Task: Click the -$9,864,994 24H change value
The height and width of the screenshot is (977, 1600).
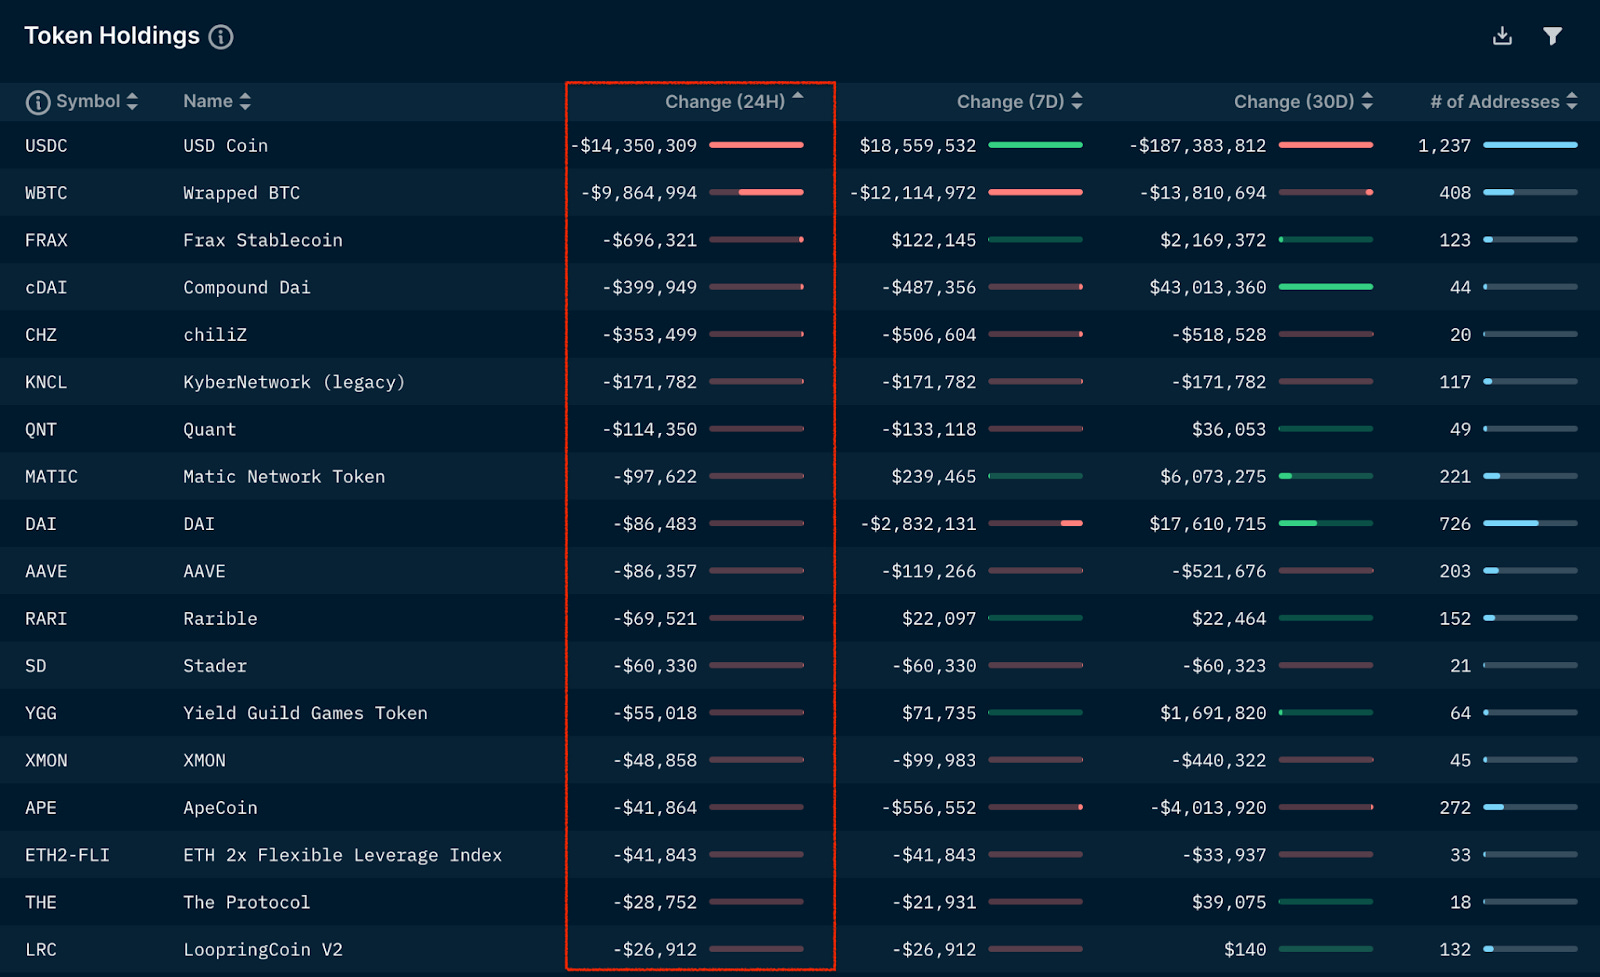Action: [x=639, y=193]
